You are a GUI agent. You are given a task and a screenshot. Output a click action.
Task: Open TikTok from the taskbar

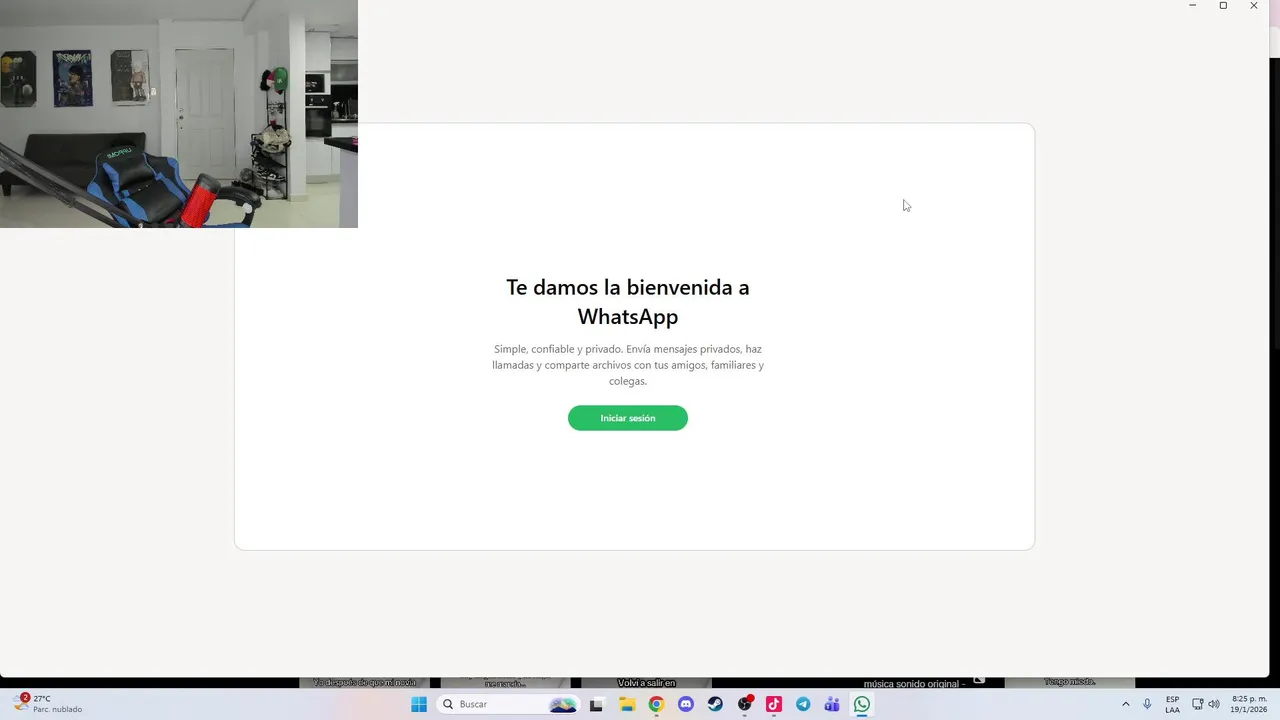click(774, 704)
